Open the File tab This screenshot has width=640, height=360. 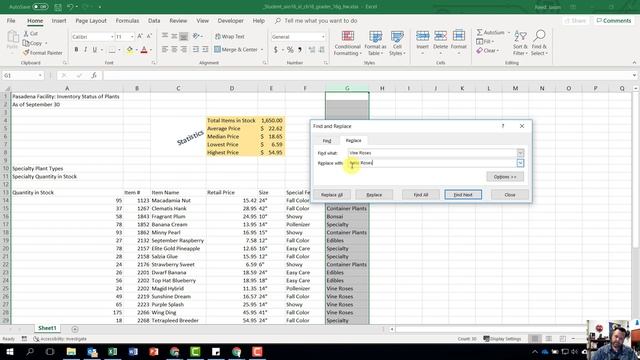pyautogui.click(x=11, y=20)
